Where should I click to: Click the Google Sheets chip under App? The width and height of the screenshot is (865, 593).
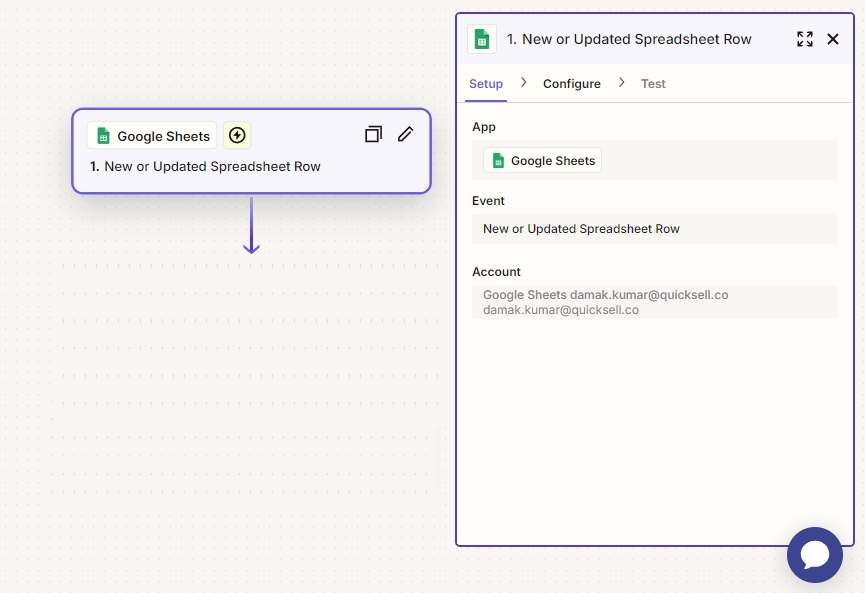click(543, 161)
